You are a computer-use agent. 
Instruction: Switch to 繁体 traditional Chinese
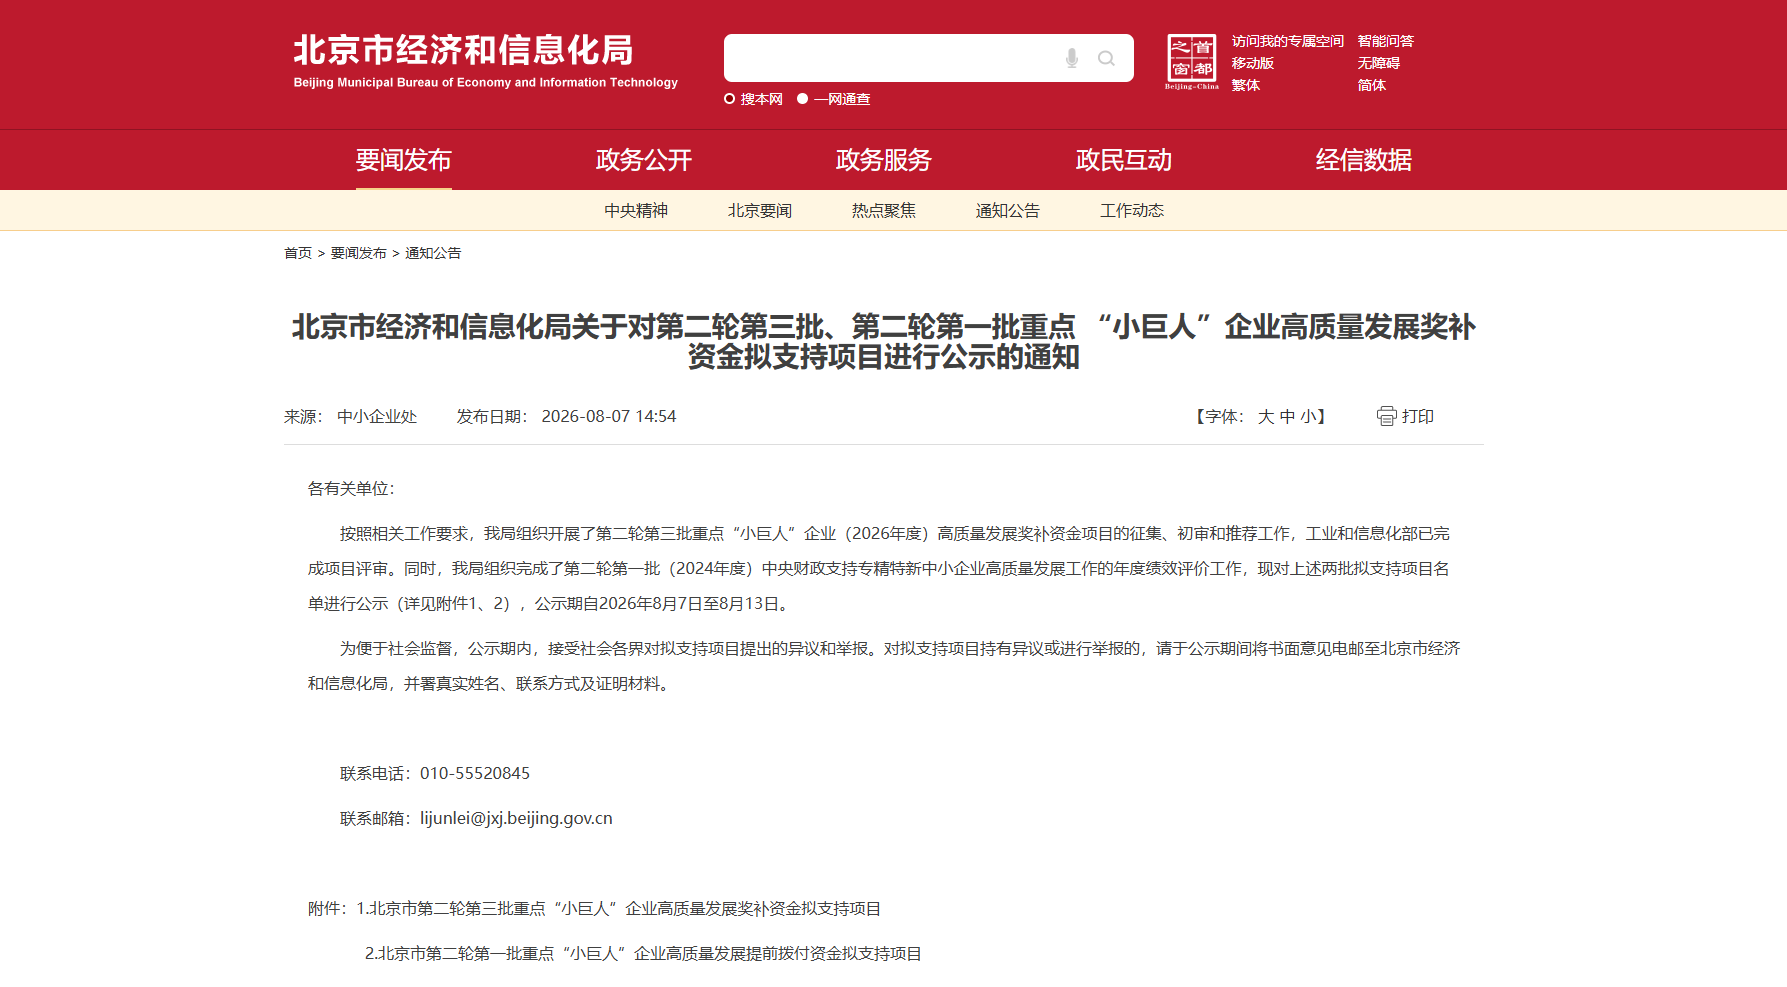1246,85
